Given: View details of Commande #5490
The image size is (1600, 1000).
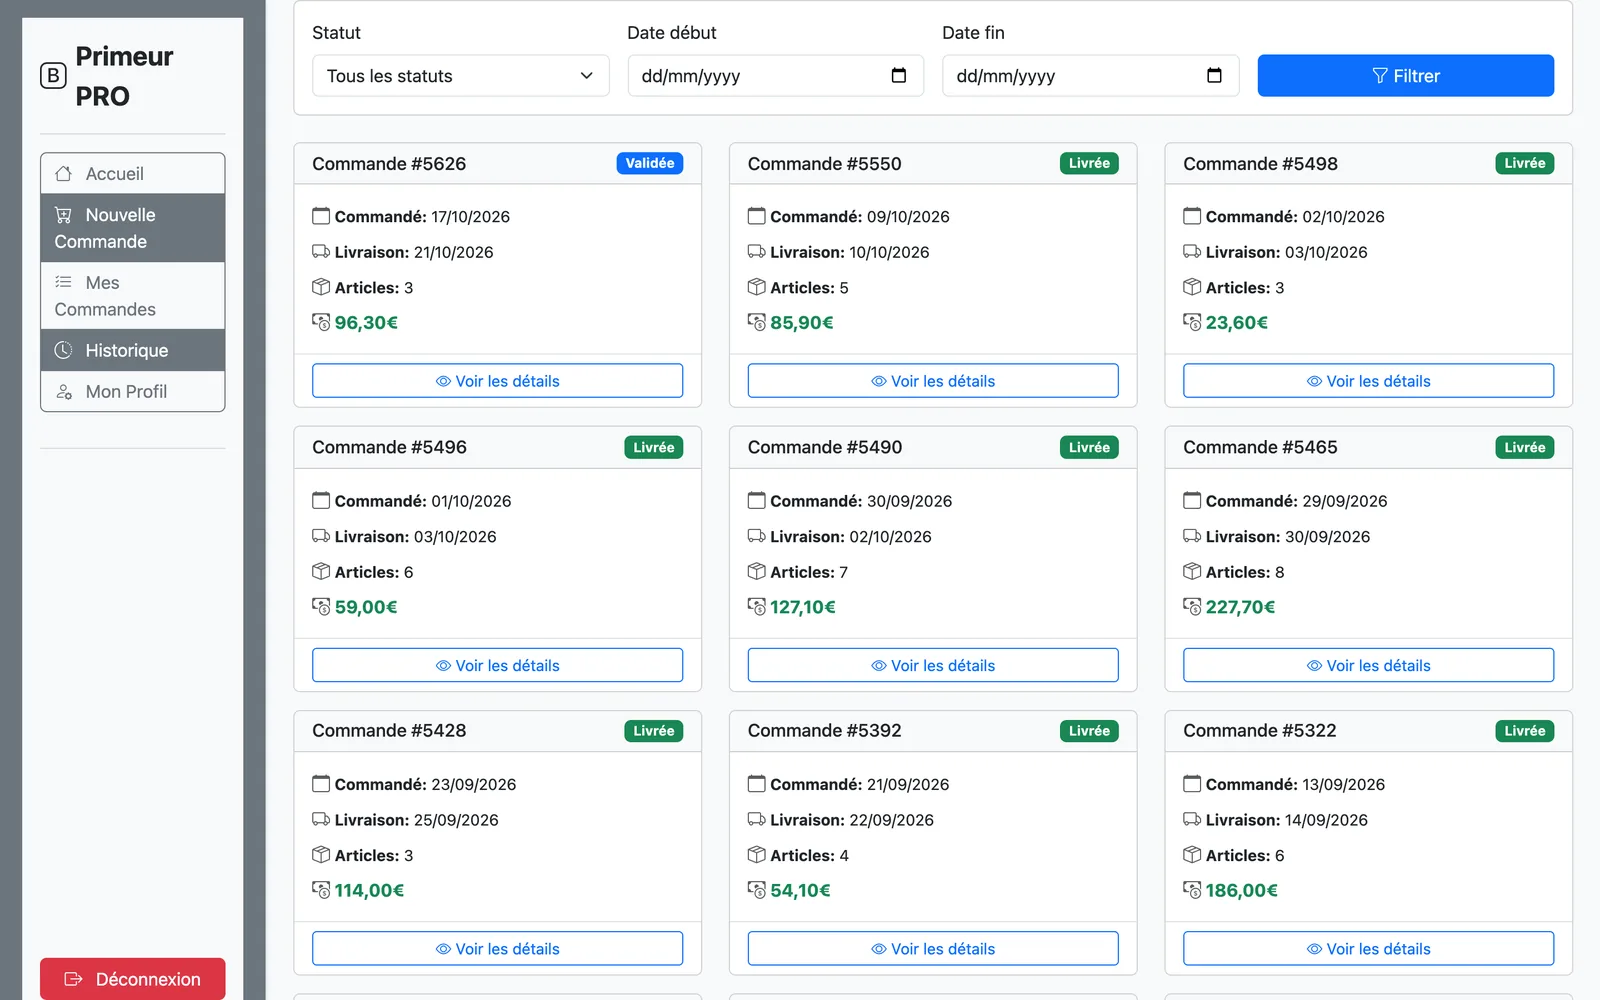Looking at the screenshot, I should (x=933, y=665).
